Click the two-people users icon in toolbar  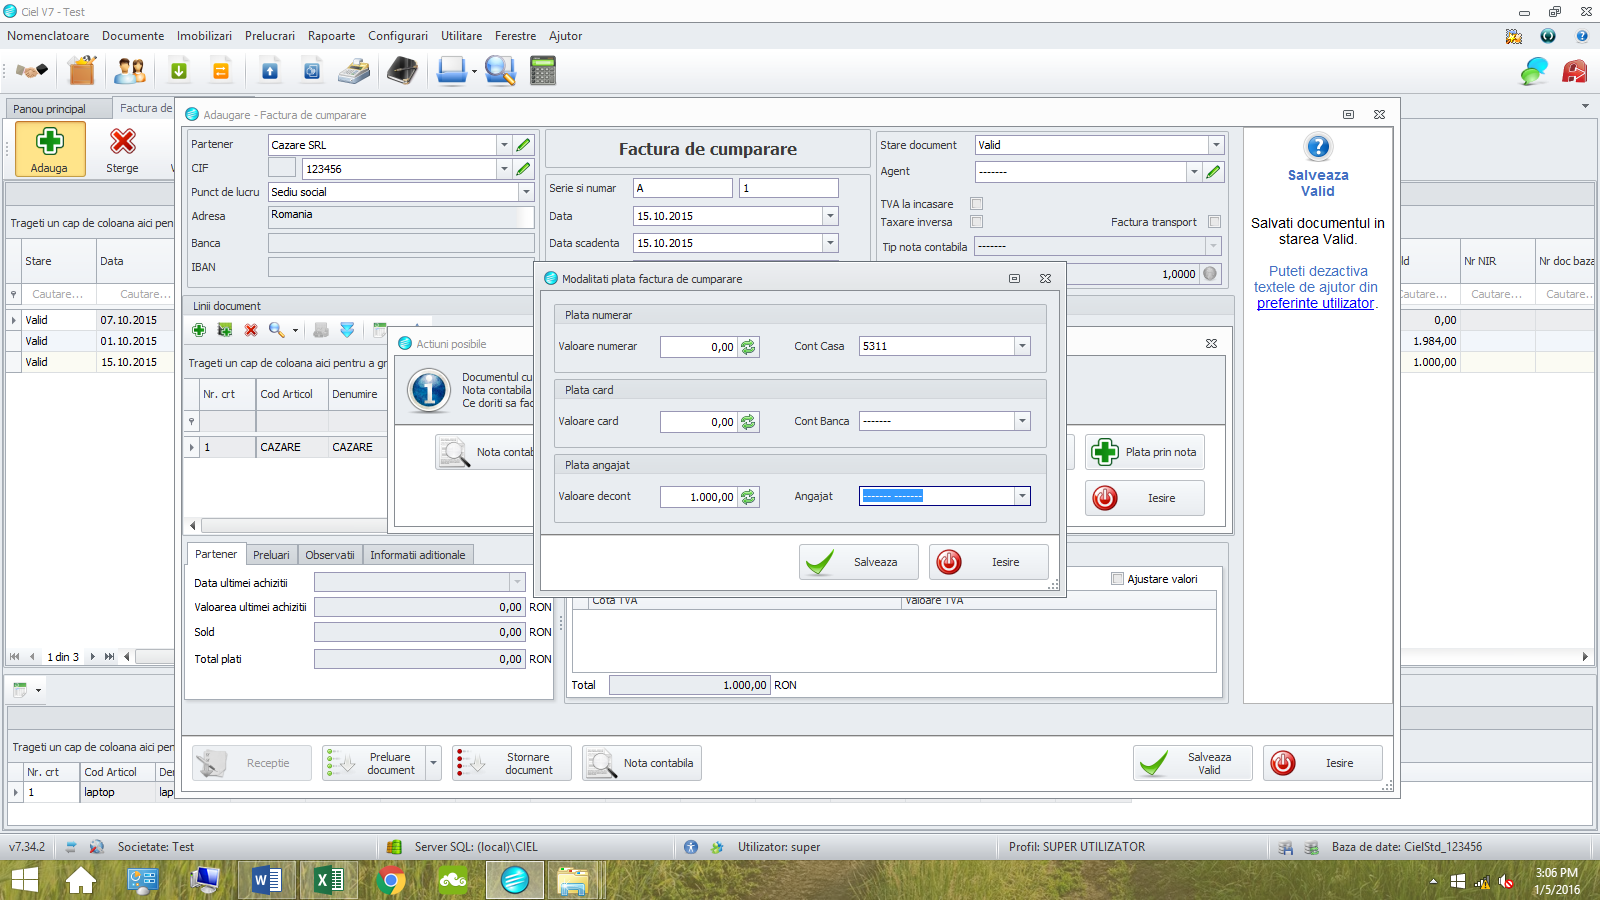[130, 71]
